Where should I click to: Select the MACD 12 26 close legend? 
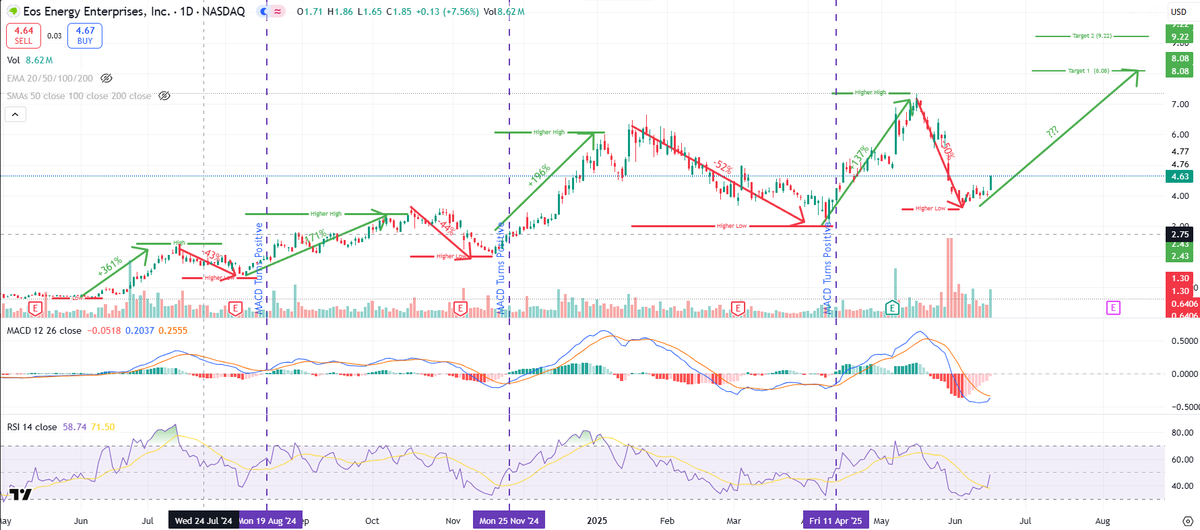(43, 329)
